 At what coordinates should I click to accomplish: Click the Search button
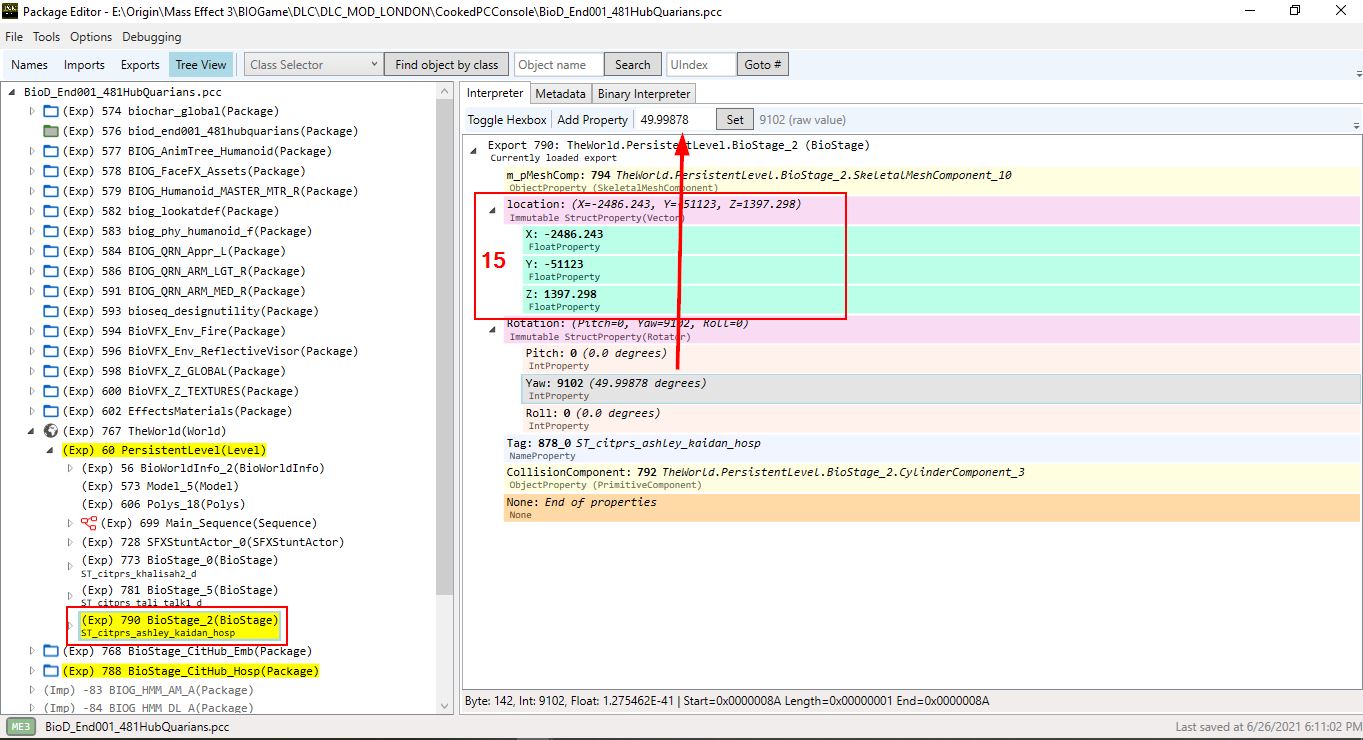click(x=632, y=65)
